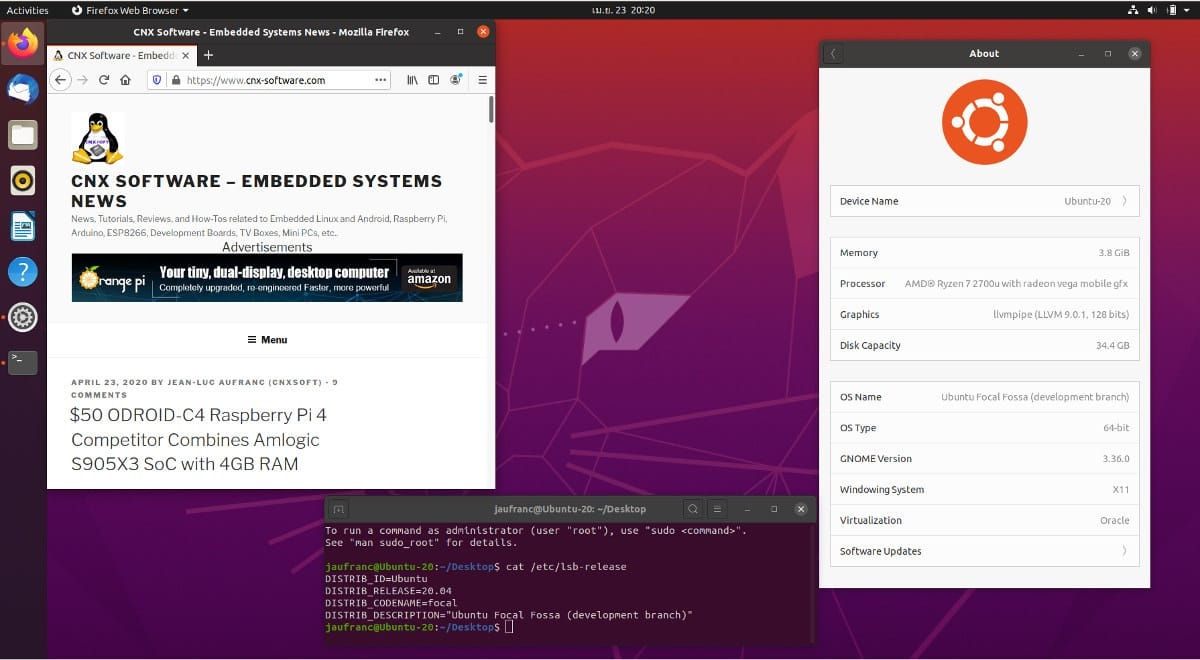Screen dimensions: 1200x660
Task: Open Rhythmbox from the dock
Action: pyautogui.click(x=23, y=181)
